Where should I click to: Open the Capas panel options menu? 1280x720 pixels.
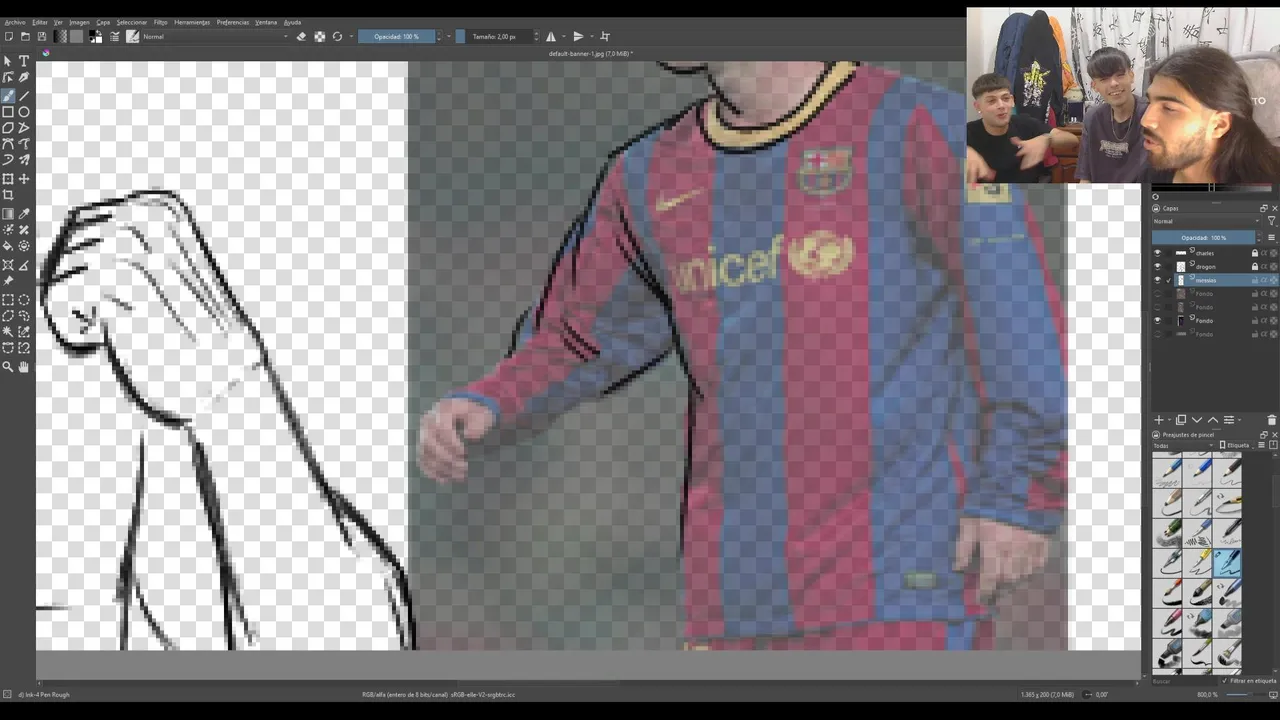pos(1272,238)
